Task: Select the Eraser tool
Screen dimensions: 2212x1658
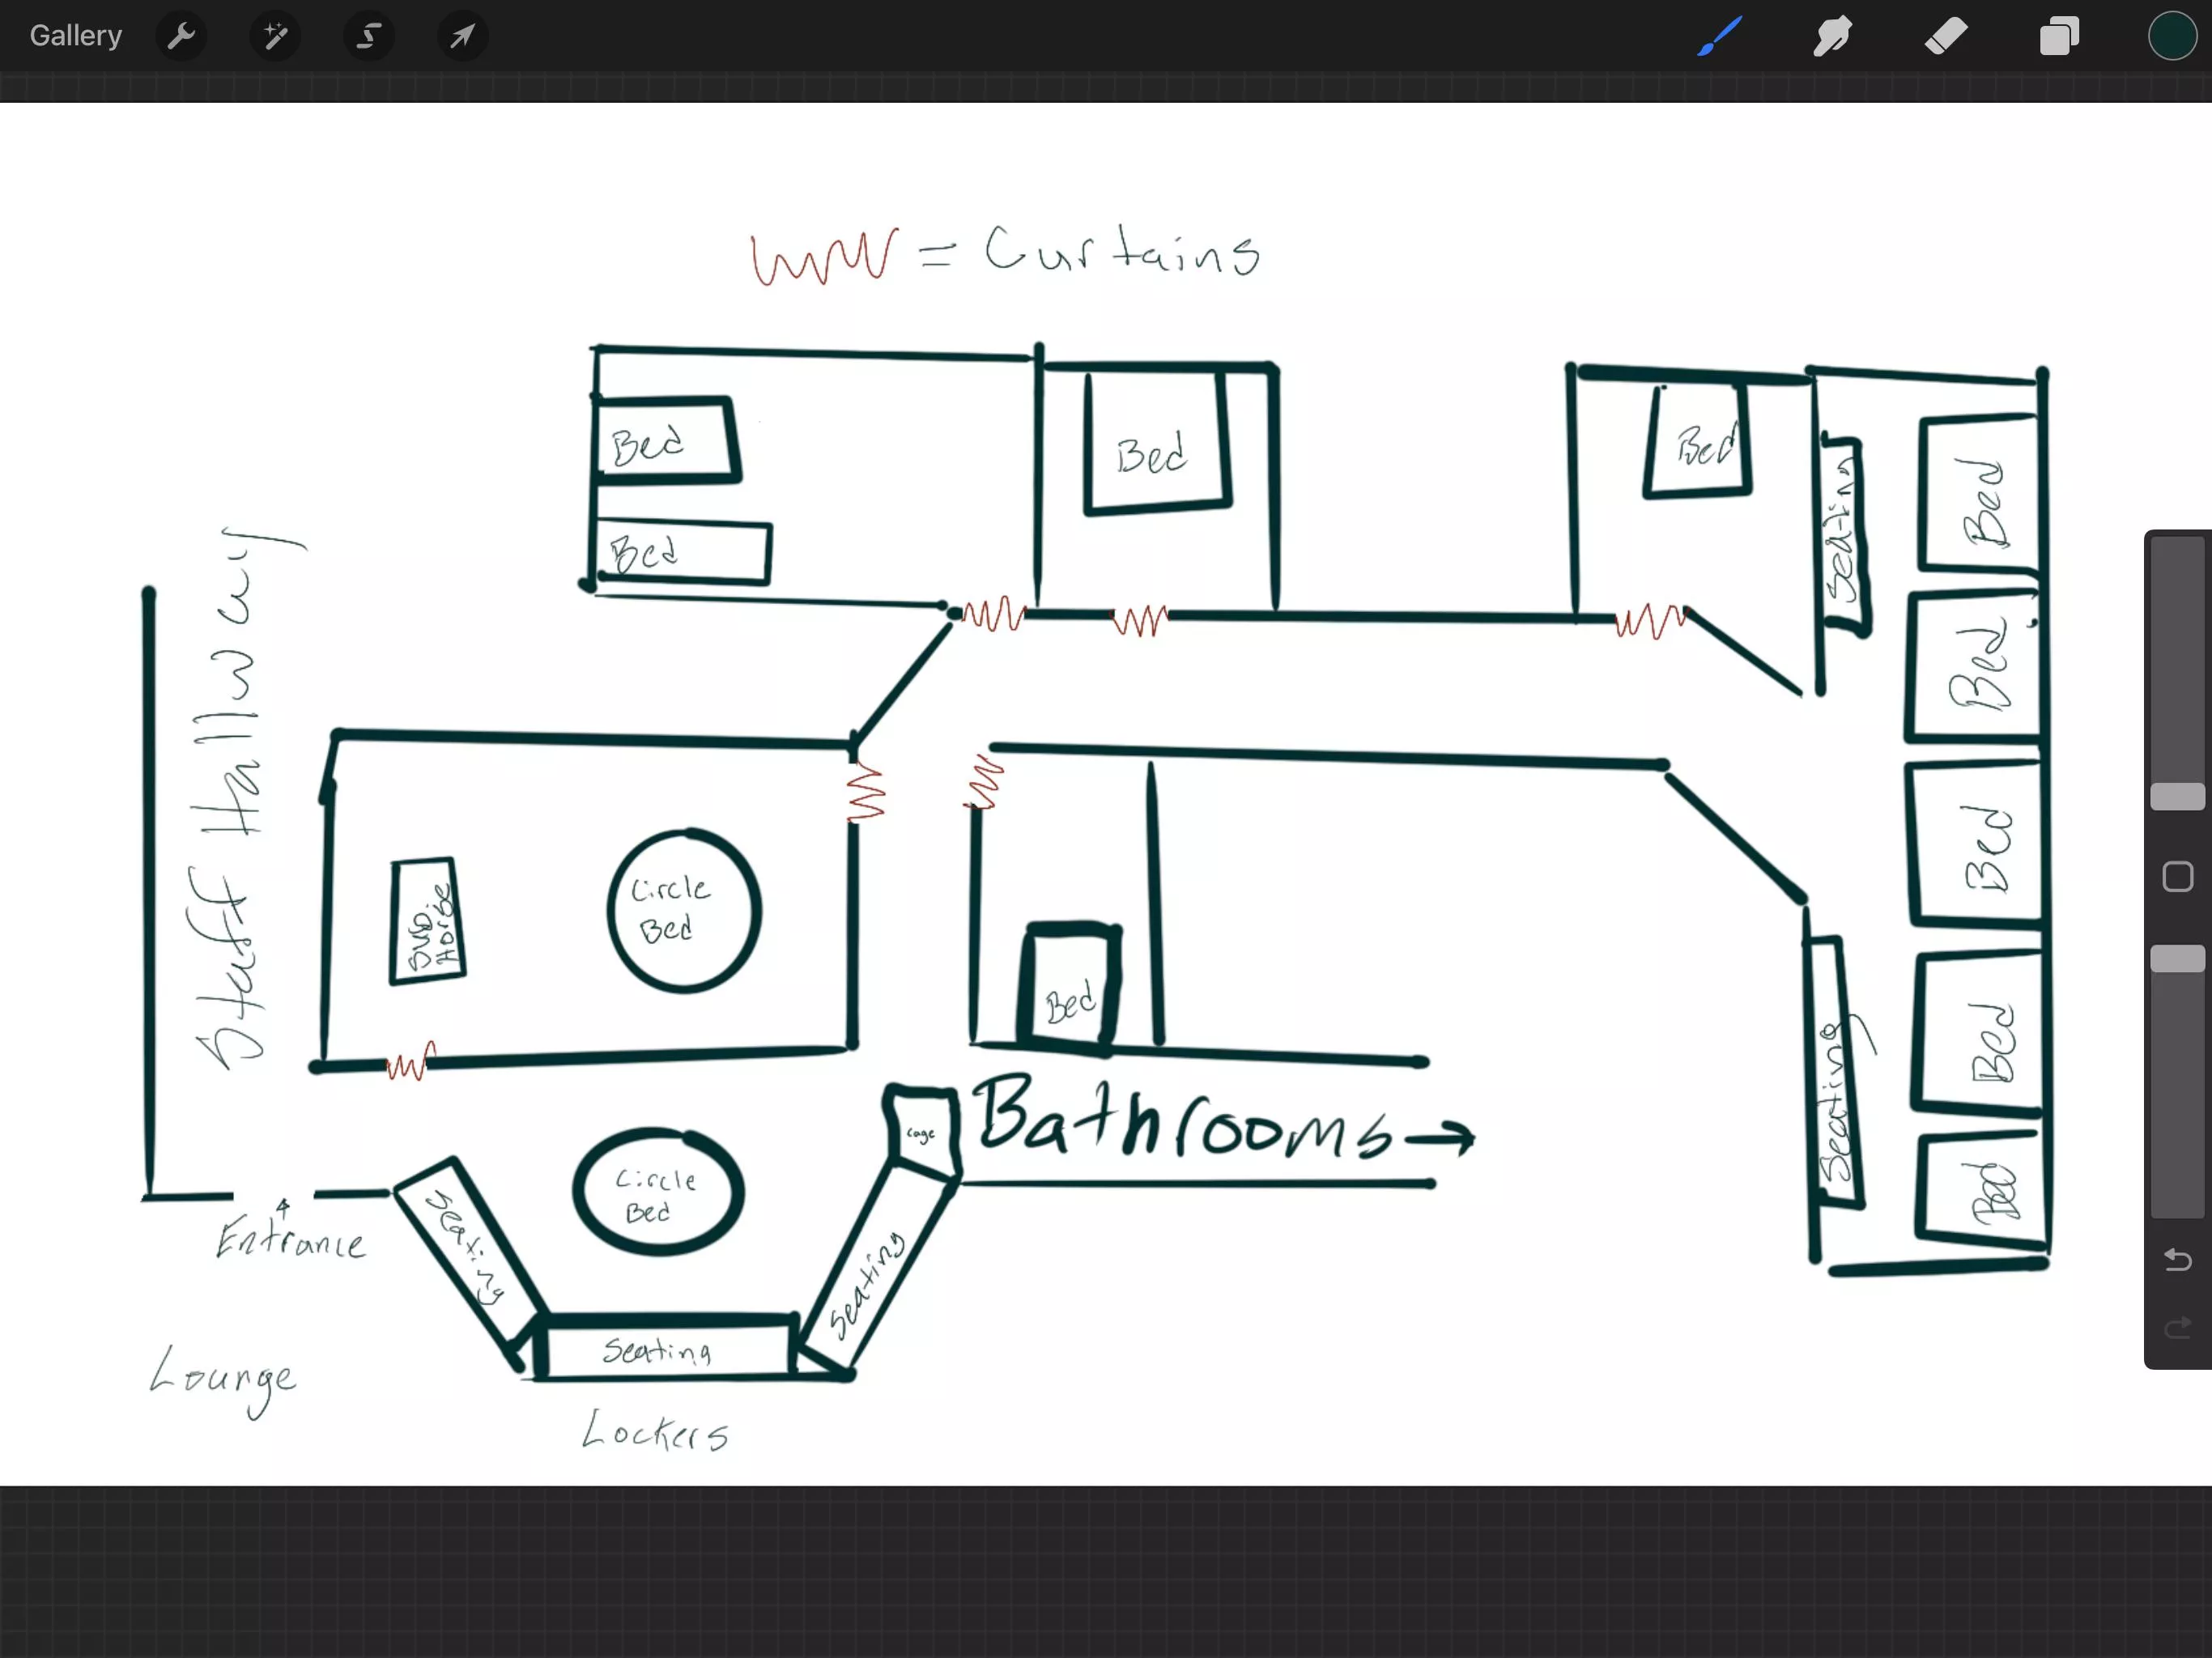Action: [1946, 37]
